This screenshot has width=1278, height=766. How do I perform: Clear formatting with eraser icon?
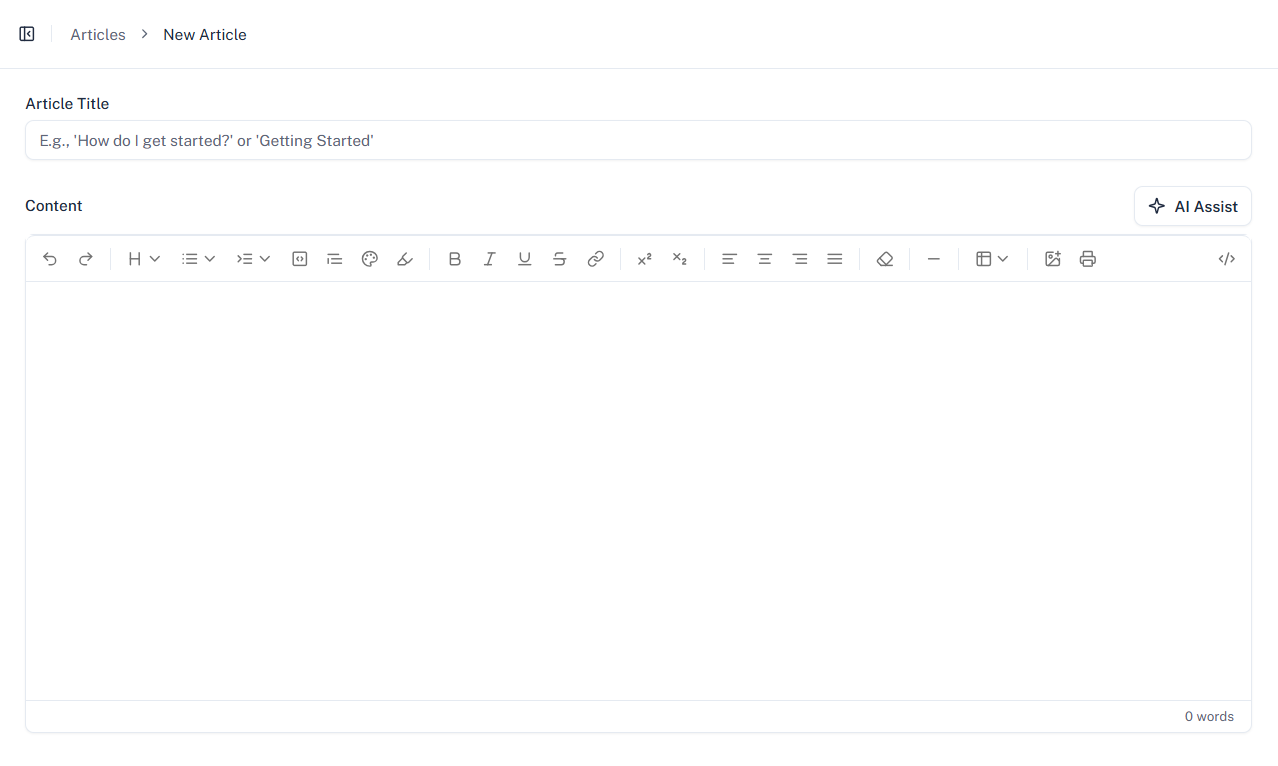[885, 259]
